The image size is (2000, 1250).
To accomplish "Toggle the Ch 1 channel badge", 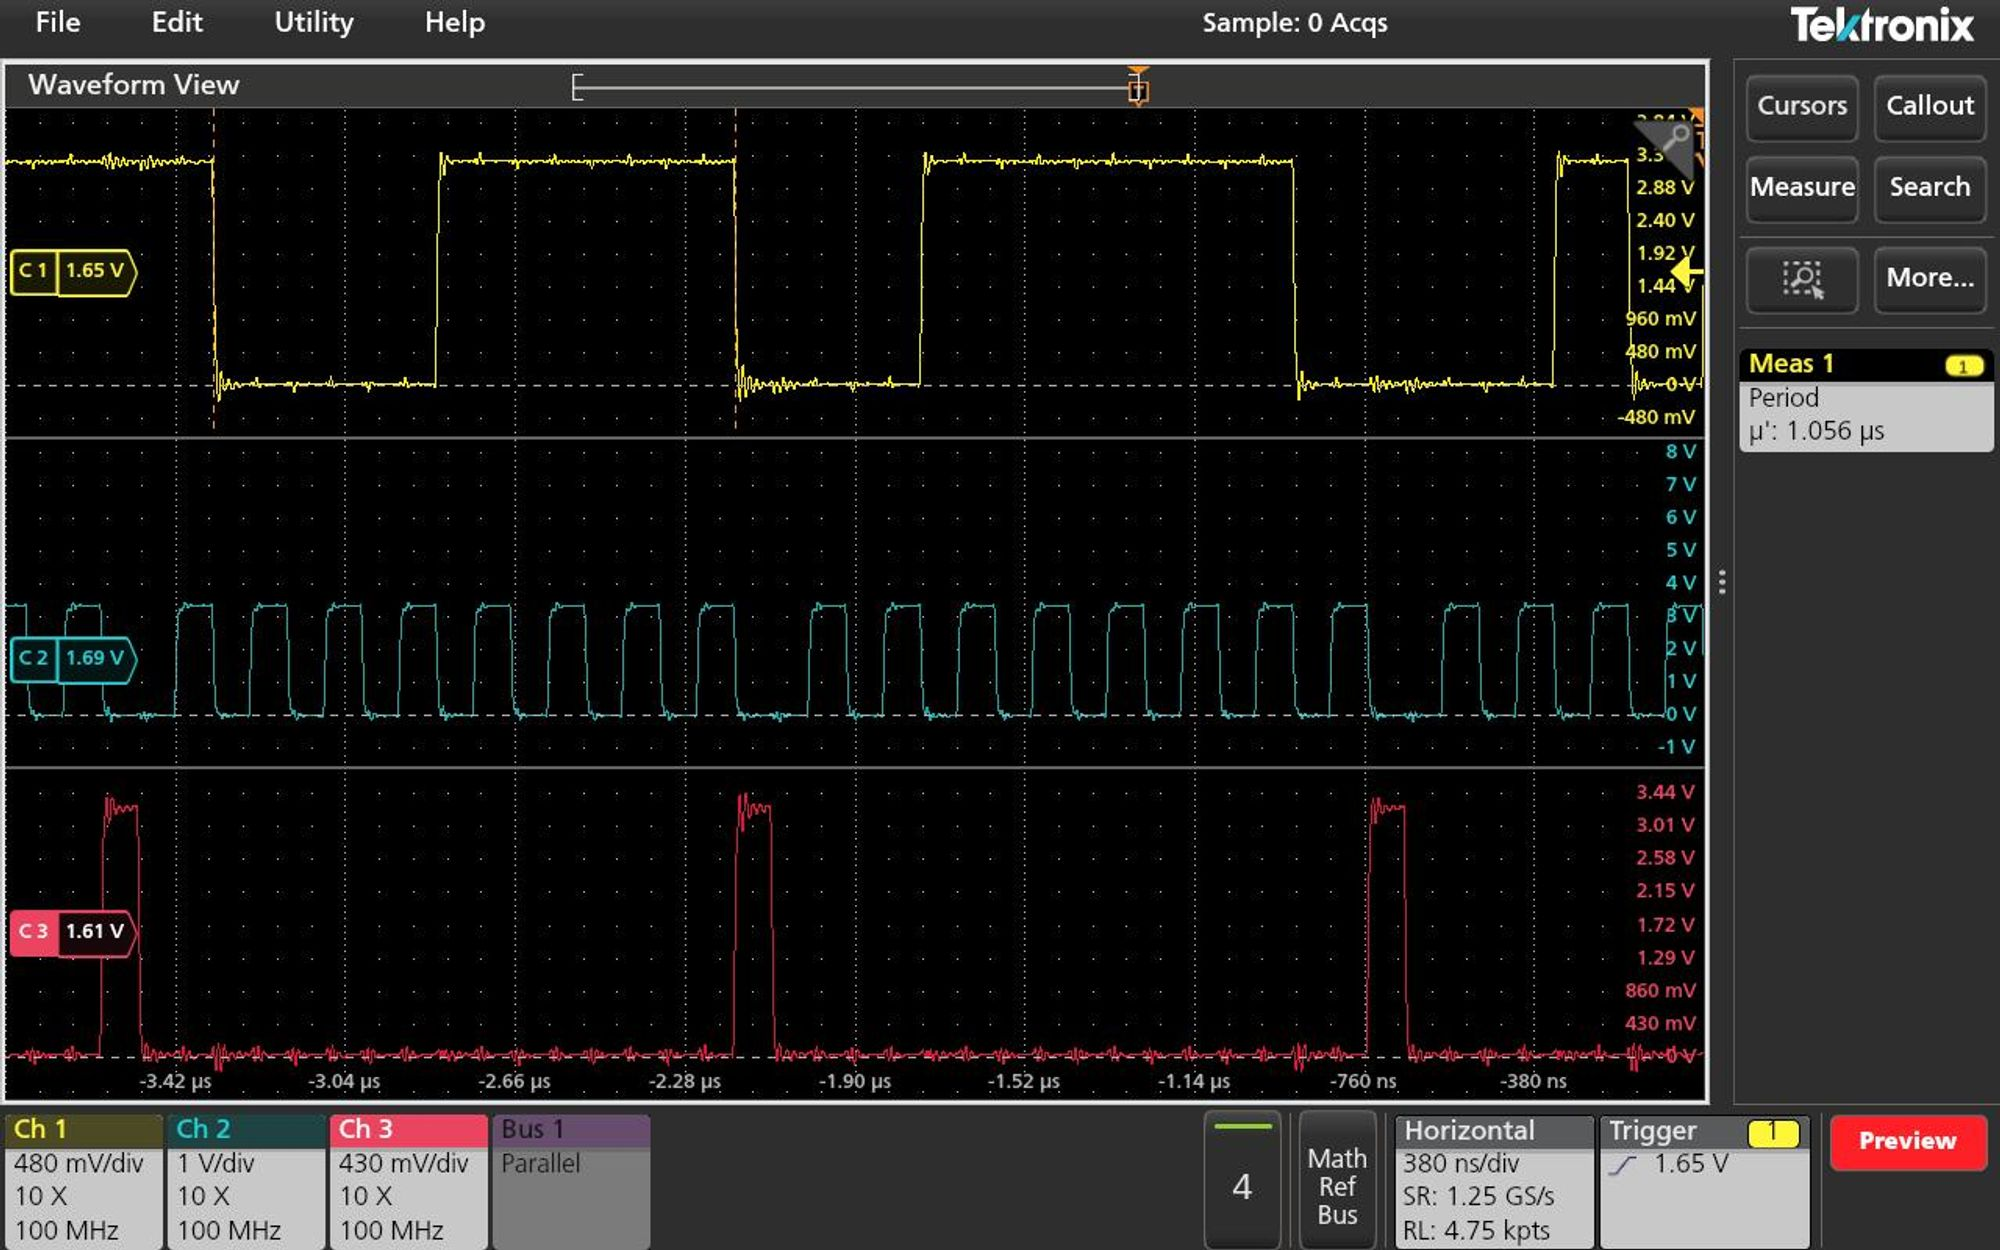I will tap(83, 1181).
